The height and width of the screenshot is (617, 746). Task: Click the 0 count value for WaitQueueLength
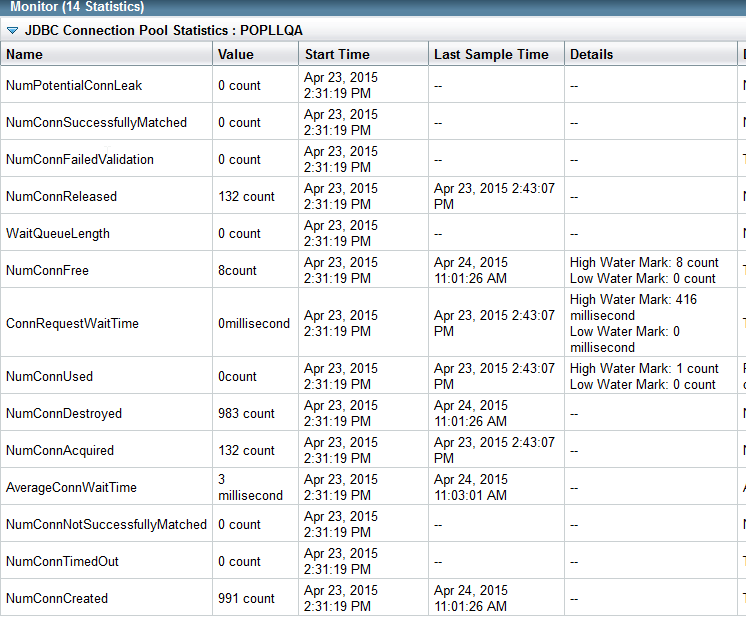pyautogui.click(x=239, y=234)
